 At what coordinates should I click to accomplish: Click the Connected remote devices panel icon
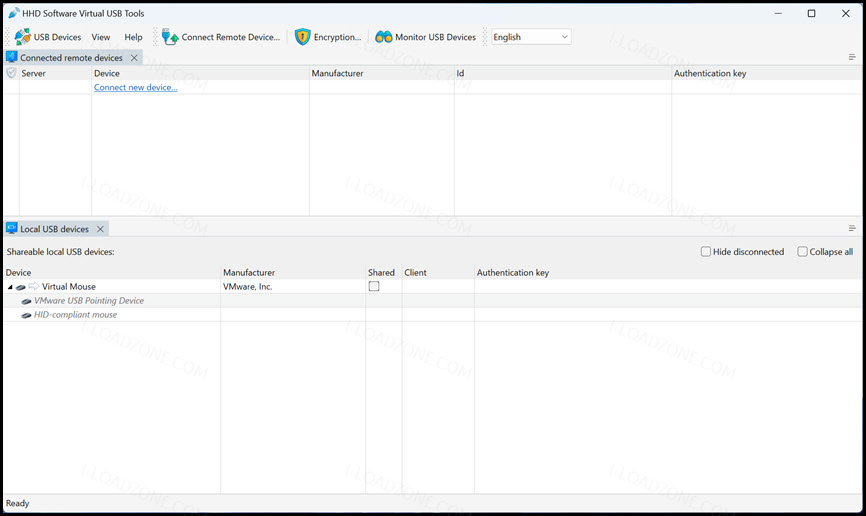click(12, 57)
